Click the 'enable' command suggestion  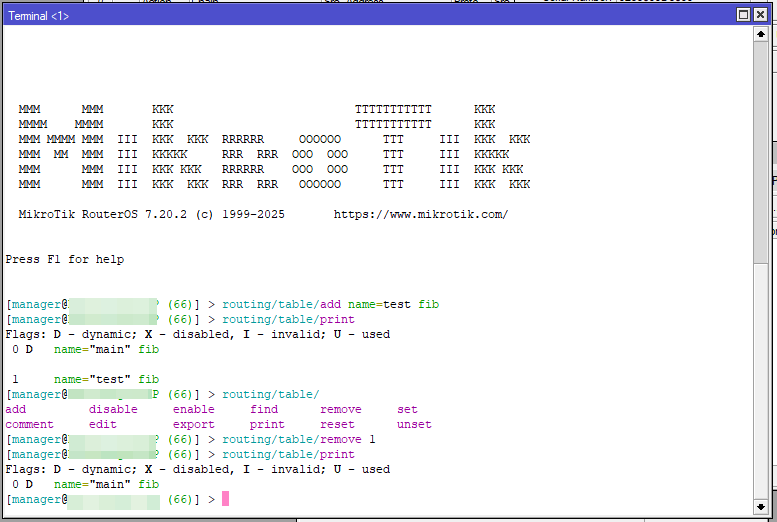(193, 409)
